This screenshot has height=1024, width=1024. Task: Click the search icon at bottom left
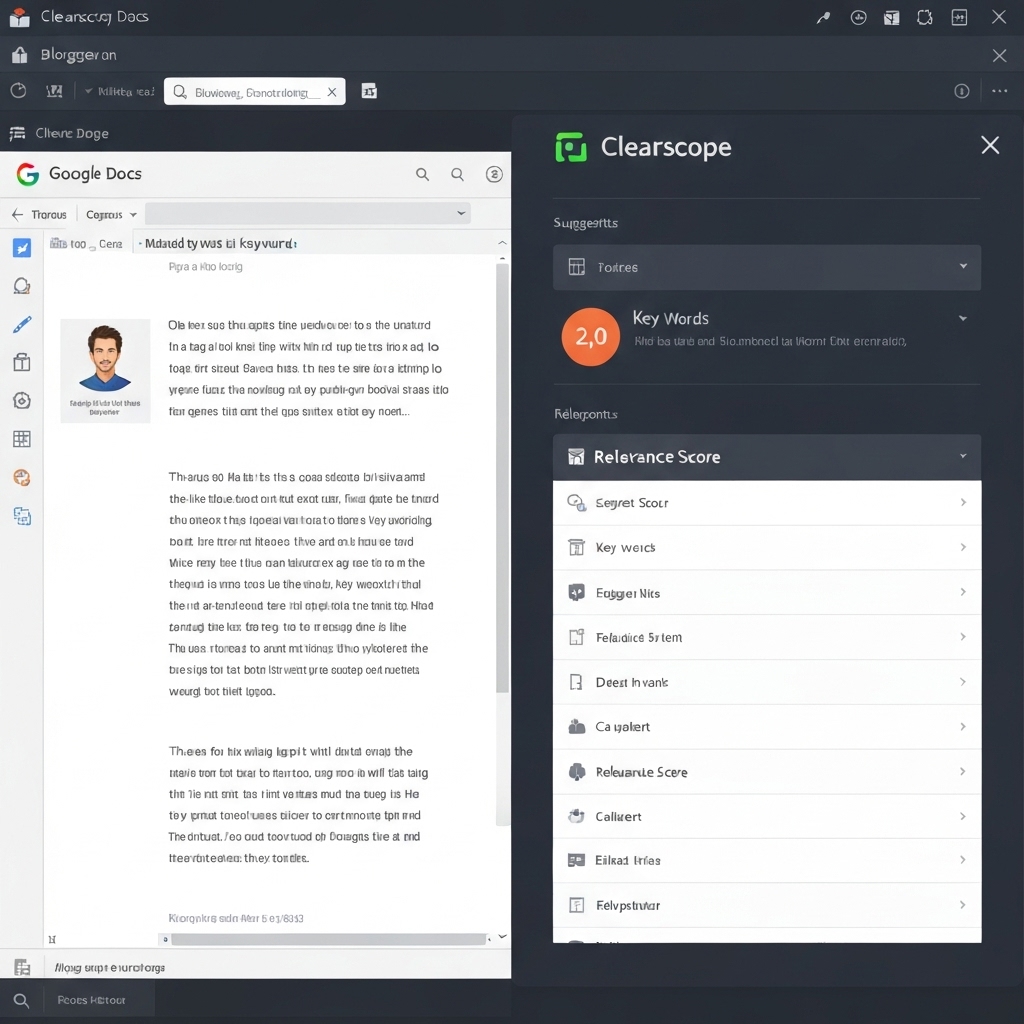[x=21, y=1000]
